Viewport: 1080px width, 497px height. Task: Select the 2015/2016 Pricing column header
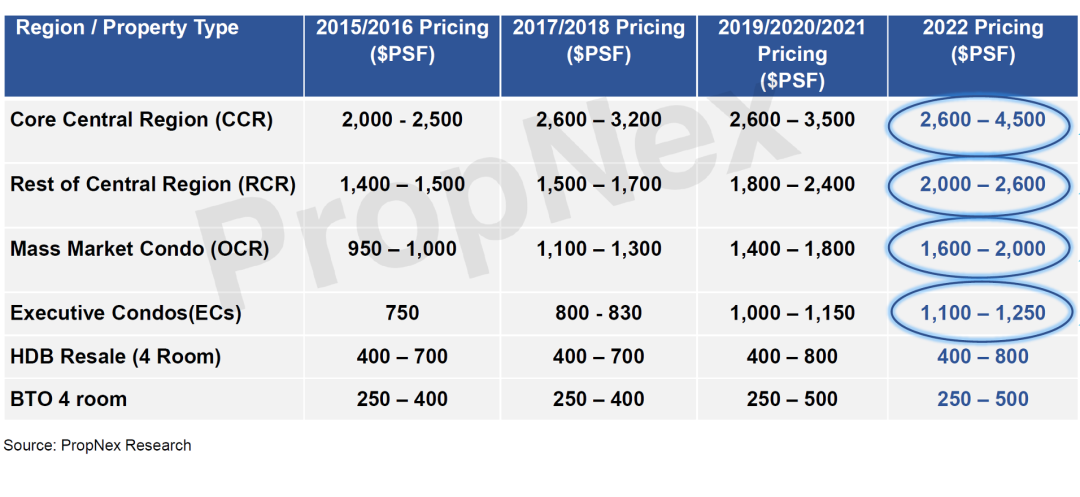[402, 41]
